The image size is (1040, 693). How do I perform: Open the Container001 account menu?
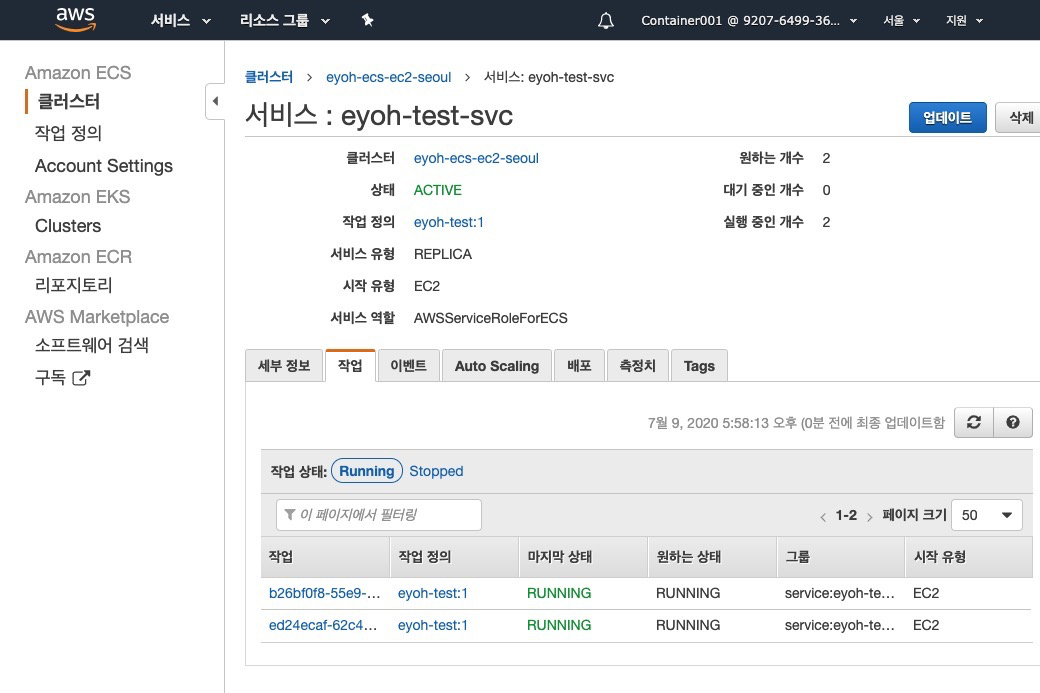coord(749,21)
